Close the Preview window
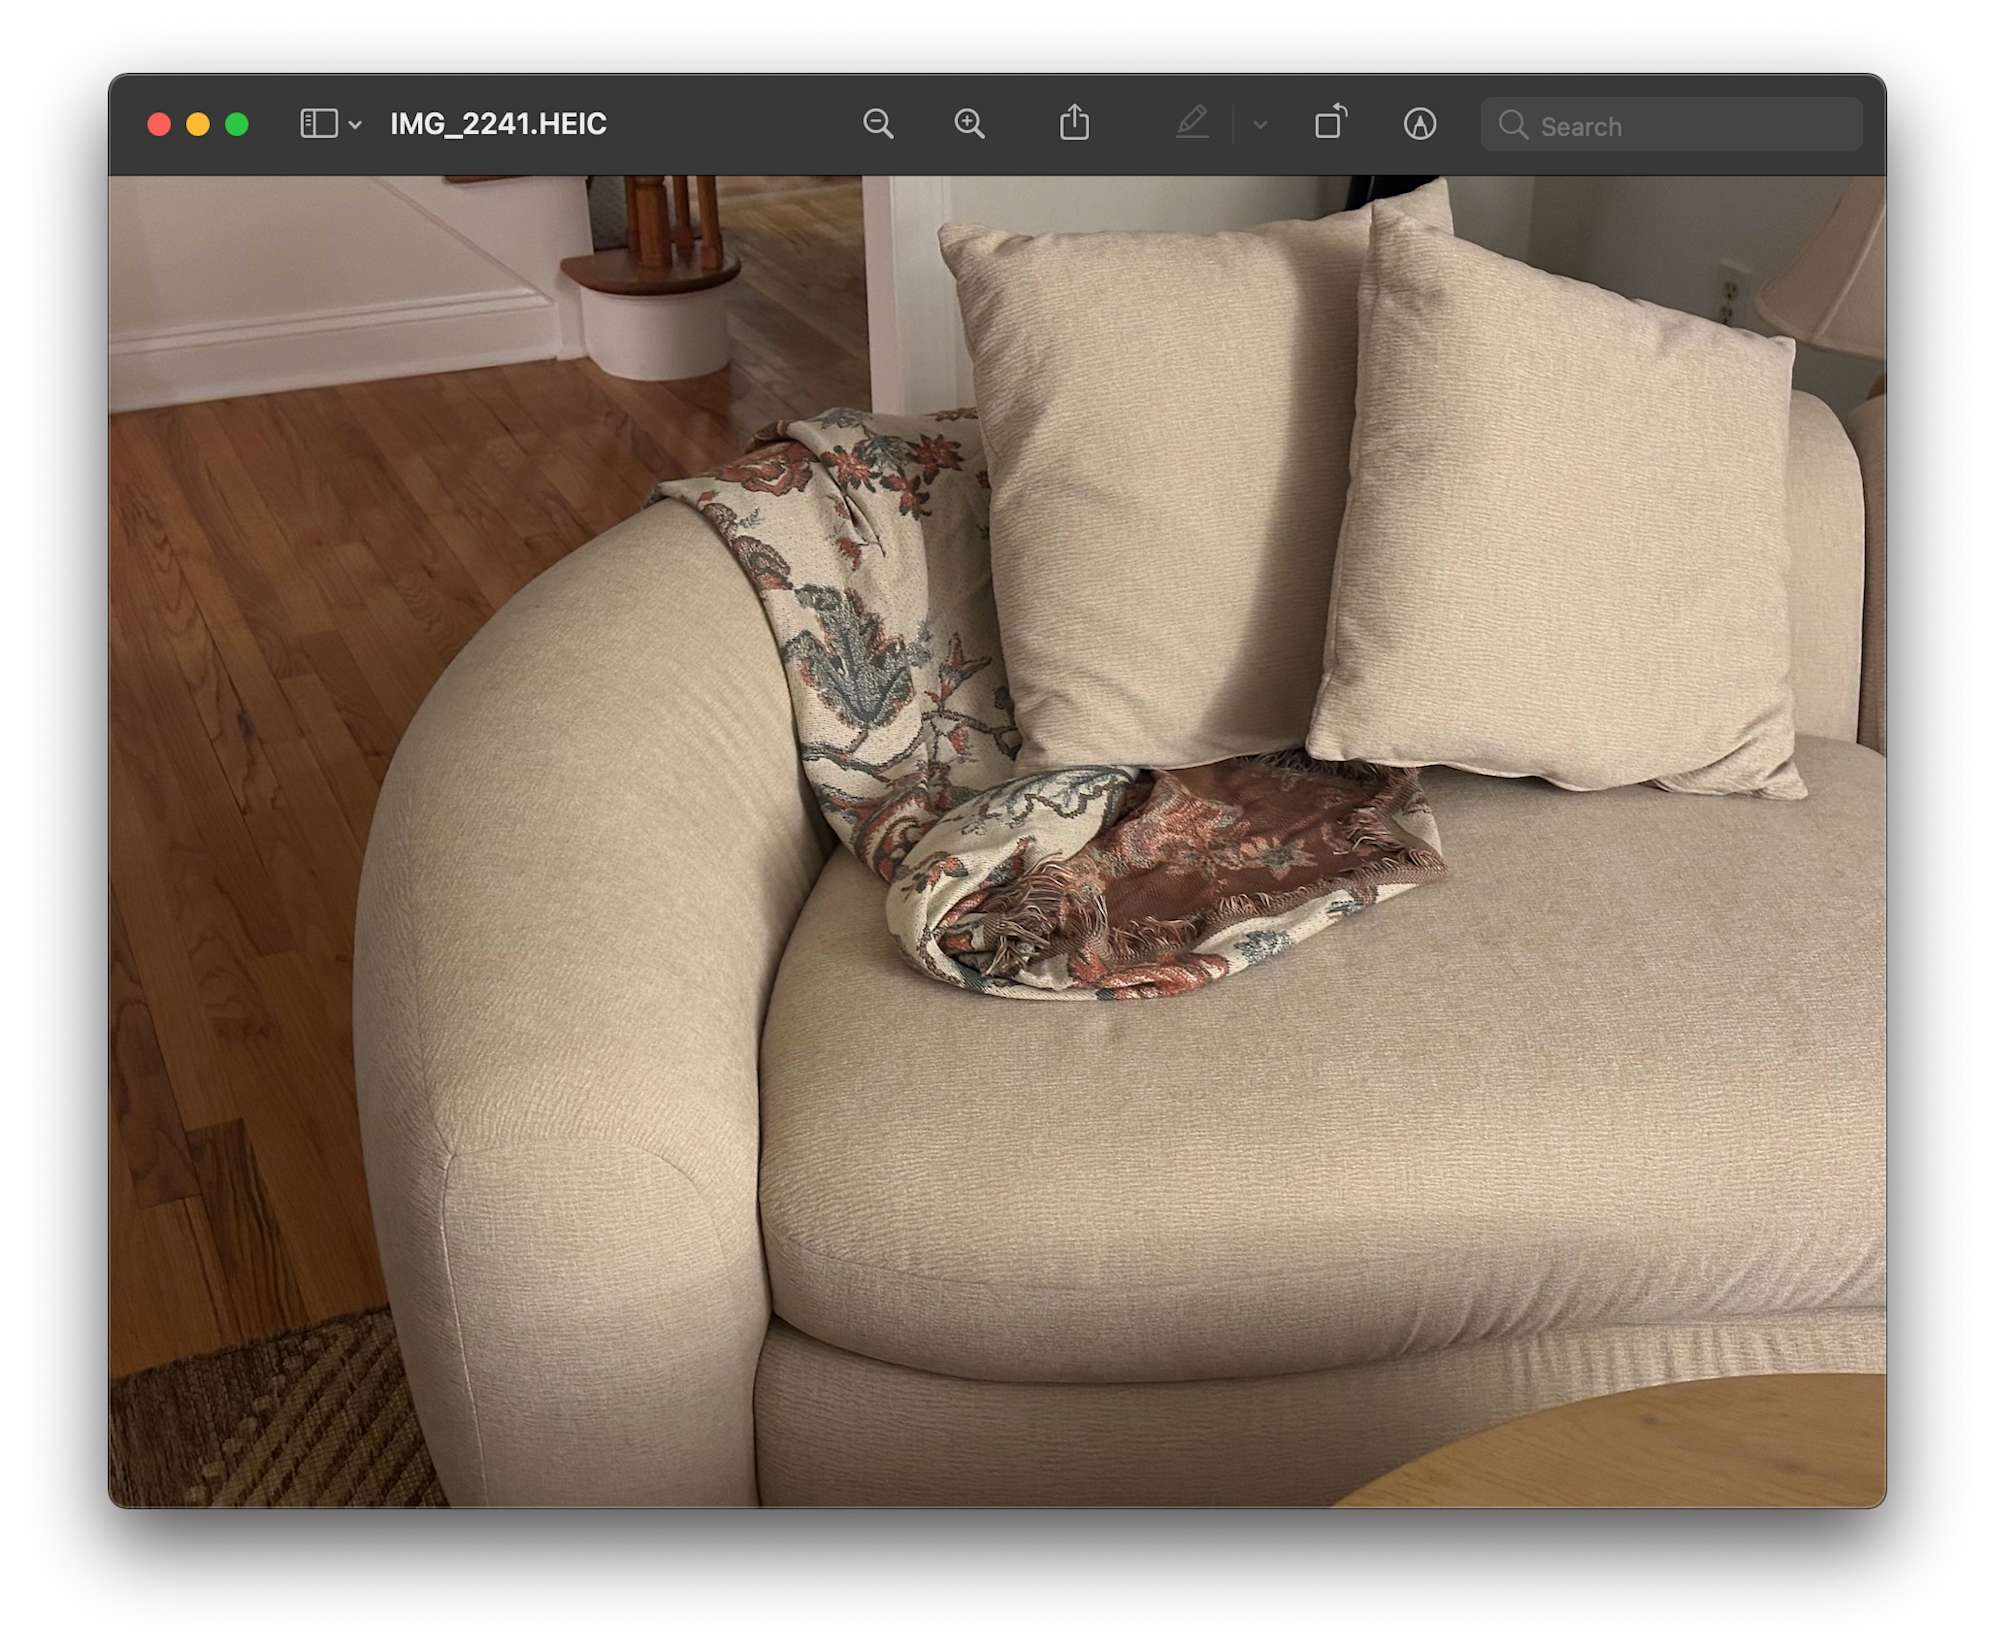Viewport: 1995px width, 1652px height. pyautogui.click(x=159, y=124)
